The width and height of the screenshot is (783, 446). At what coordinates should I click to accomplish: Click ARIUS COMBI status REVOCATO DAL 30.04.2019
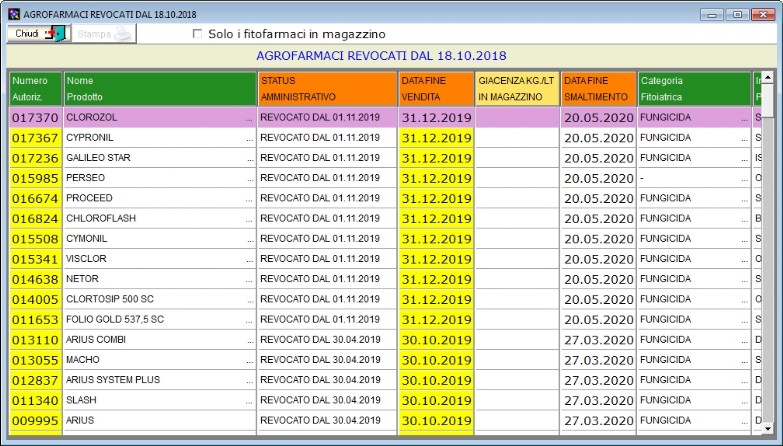320,340
